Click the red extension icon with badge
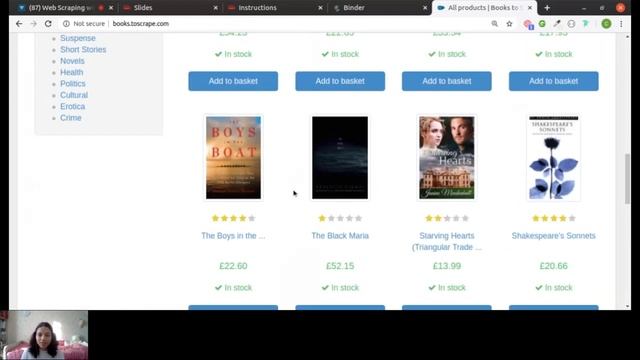Image resolution: width=640 pixels, height=360 pixels. (x=528, y=24)
